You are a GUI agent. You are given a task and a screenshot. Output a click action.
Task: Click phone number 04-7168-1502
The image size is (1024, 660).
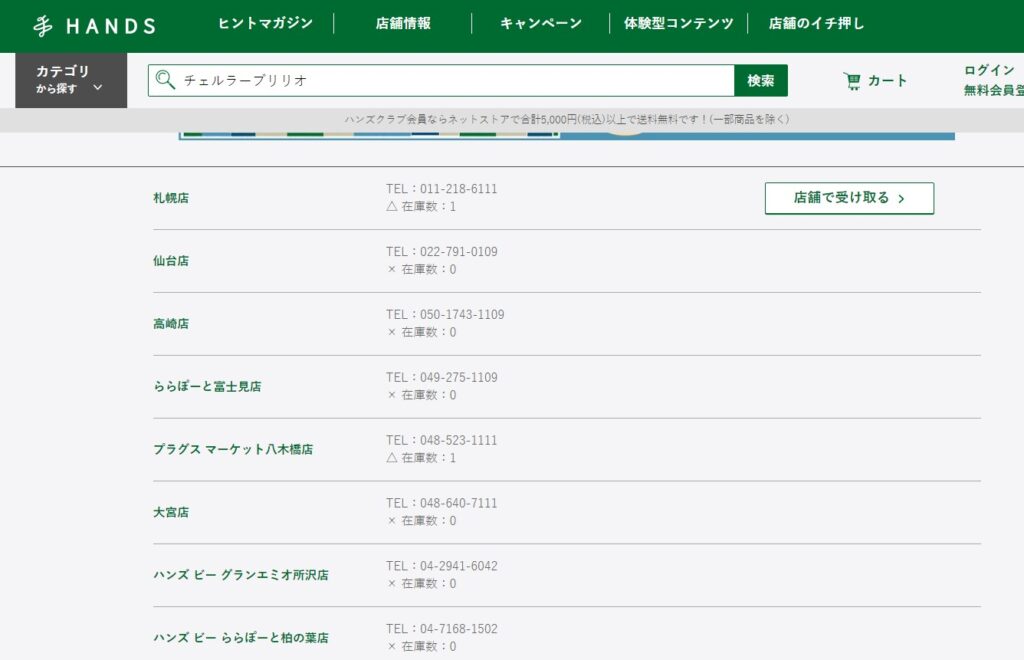pyautogui.click(x=458, y=629)
